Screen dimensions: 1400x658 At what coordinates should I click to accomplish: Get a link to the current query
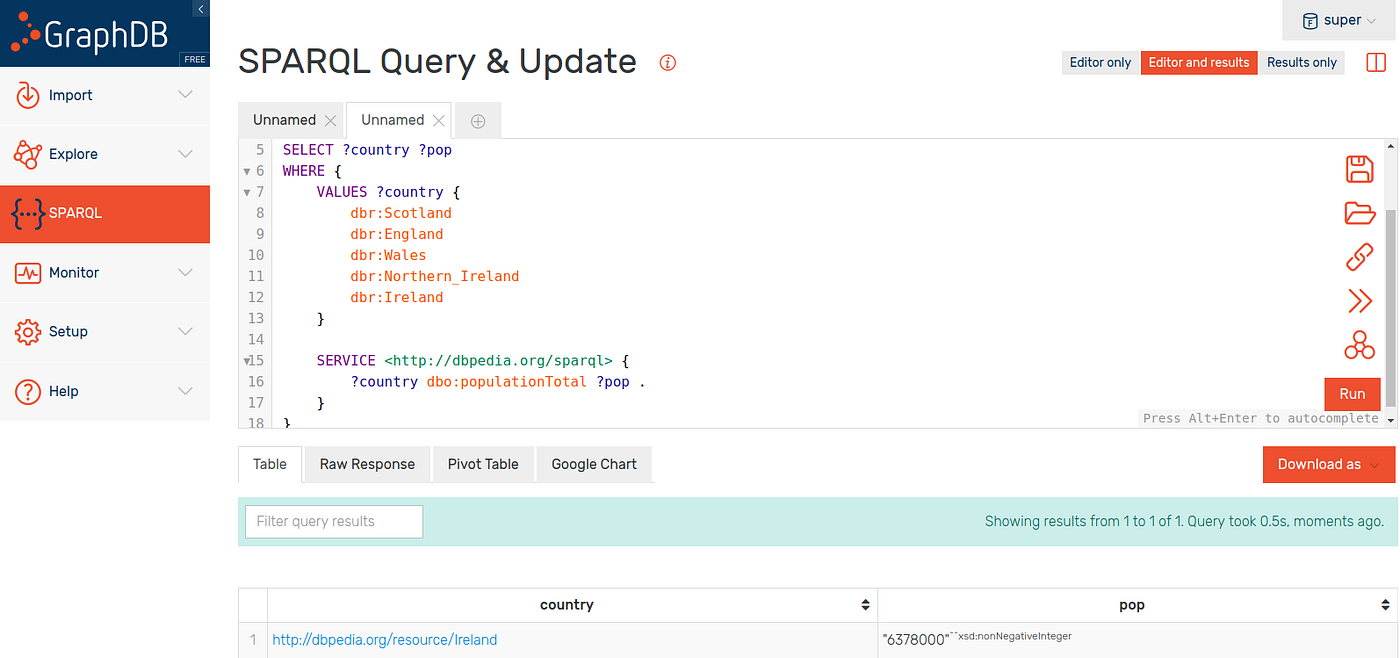point(1359,257)
